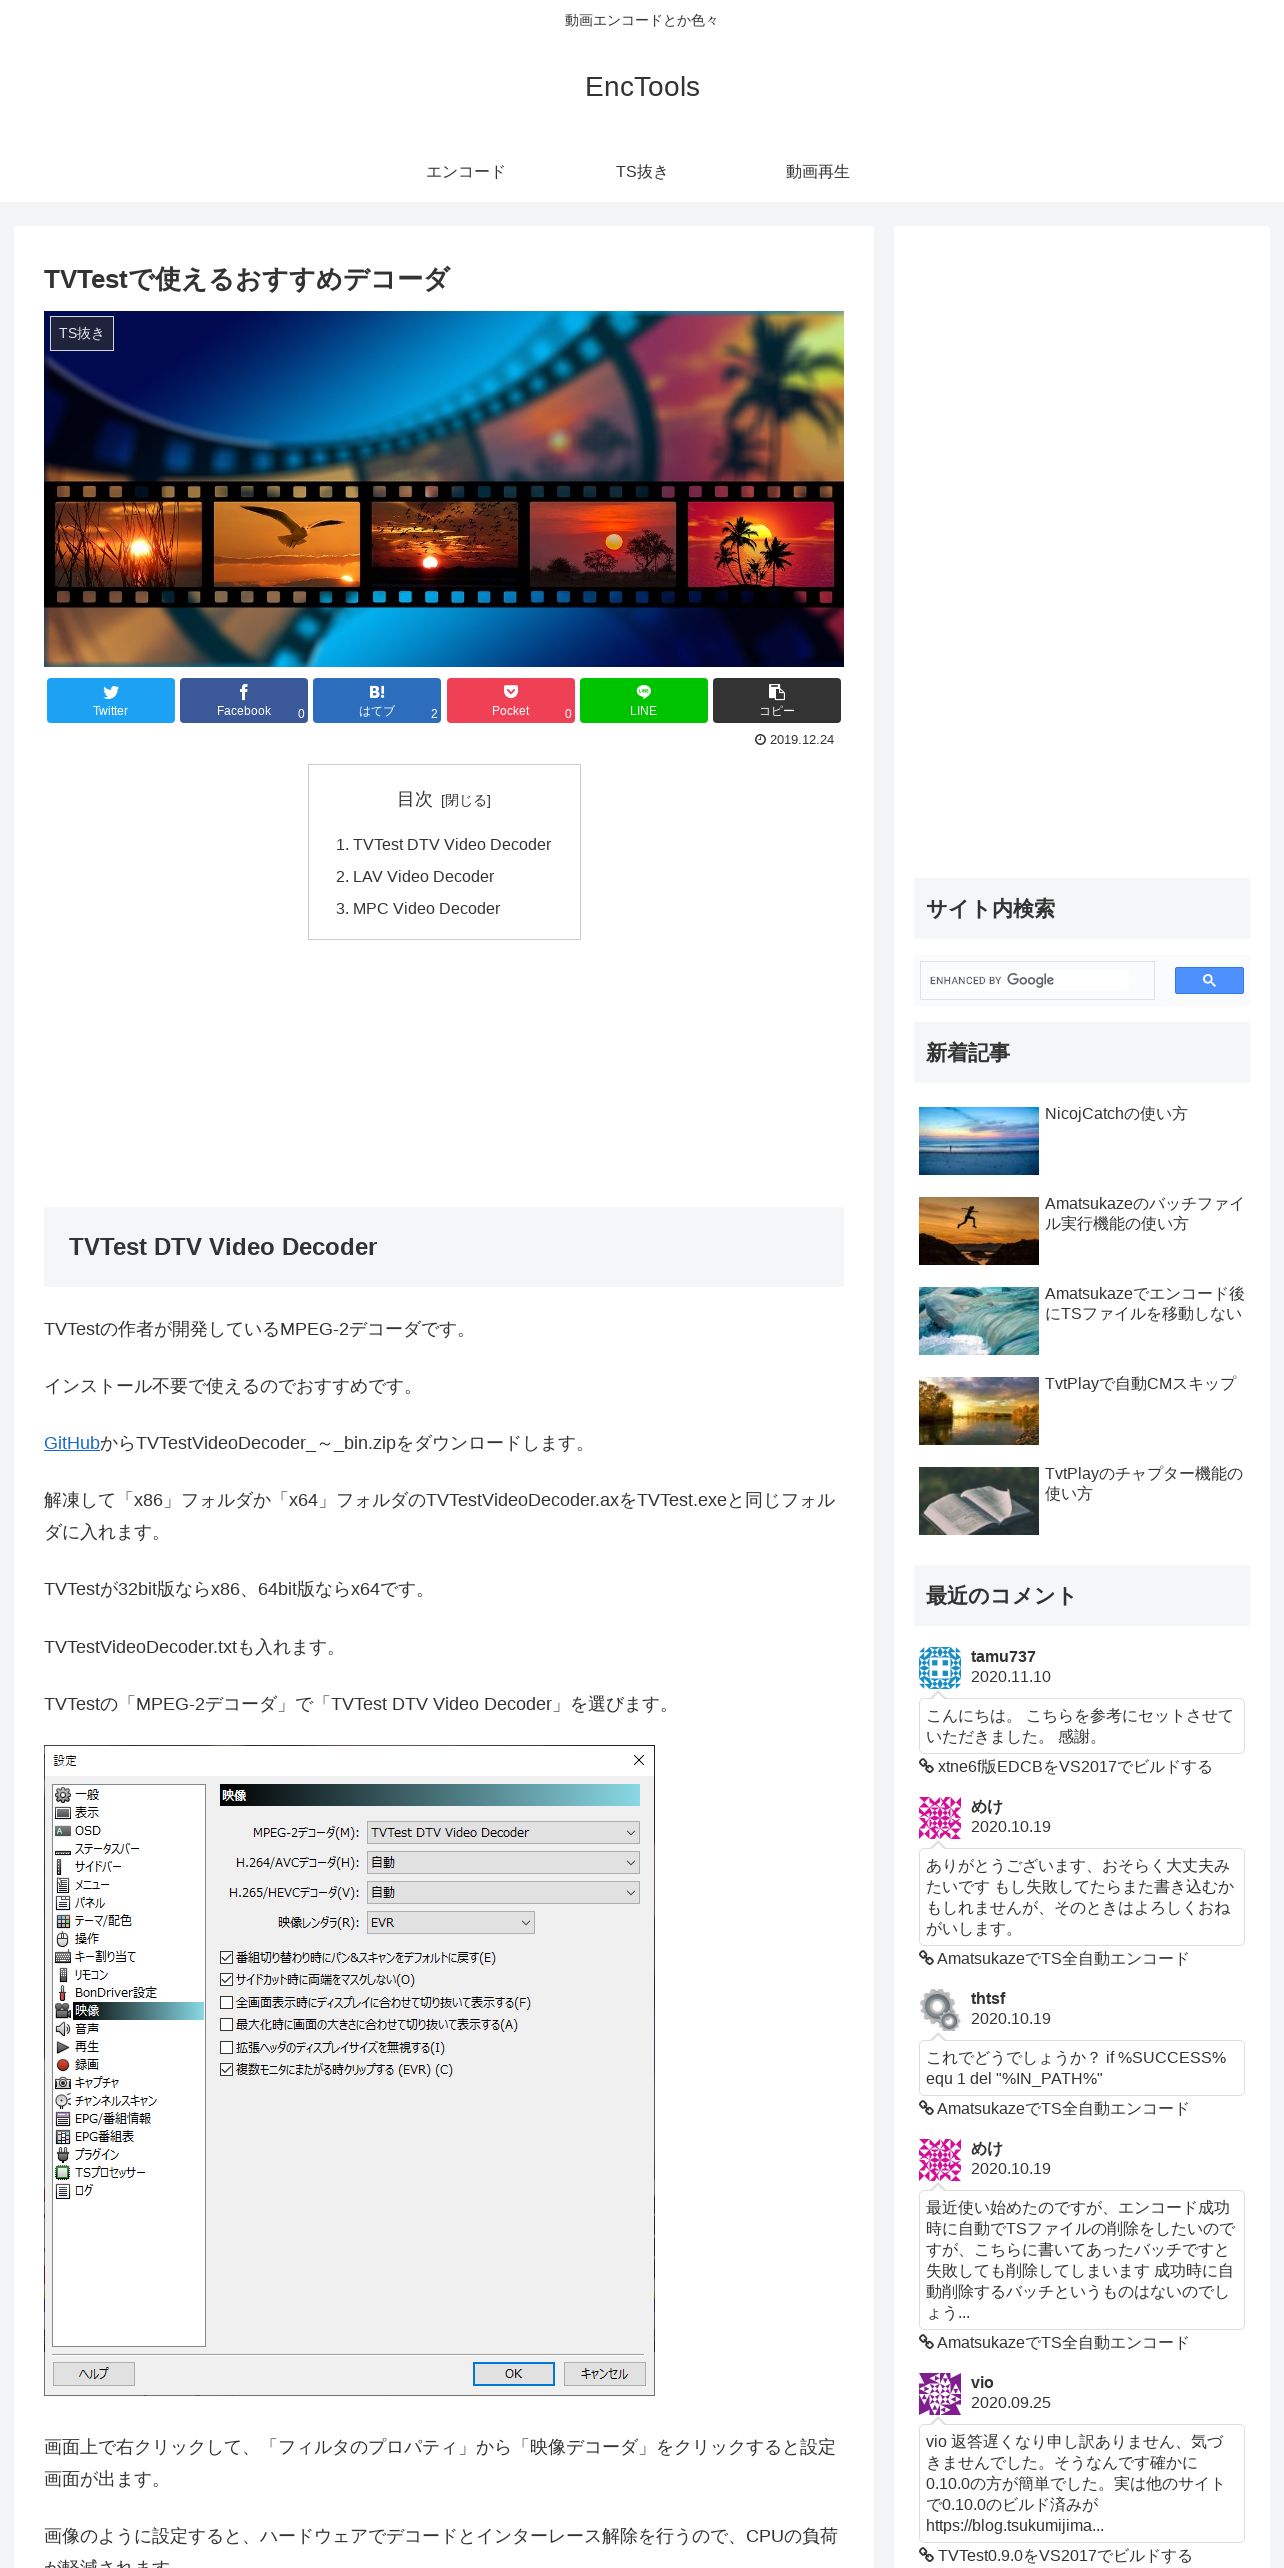Click tamu737's avatar in recent comments
Screen dimensions: 1284x2568
[x=940, y=1668]
